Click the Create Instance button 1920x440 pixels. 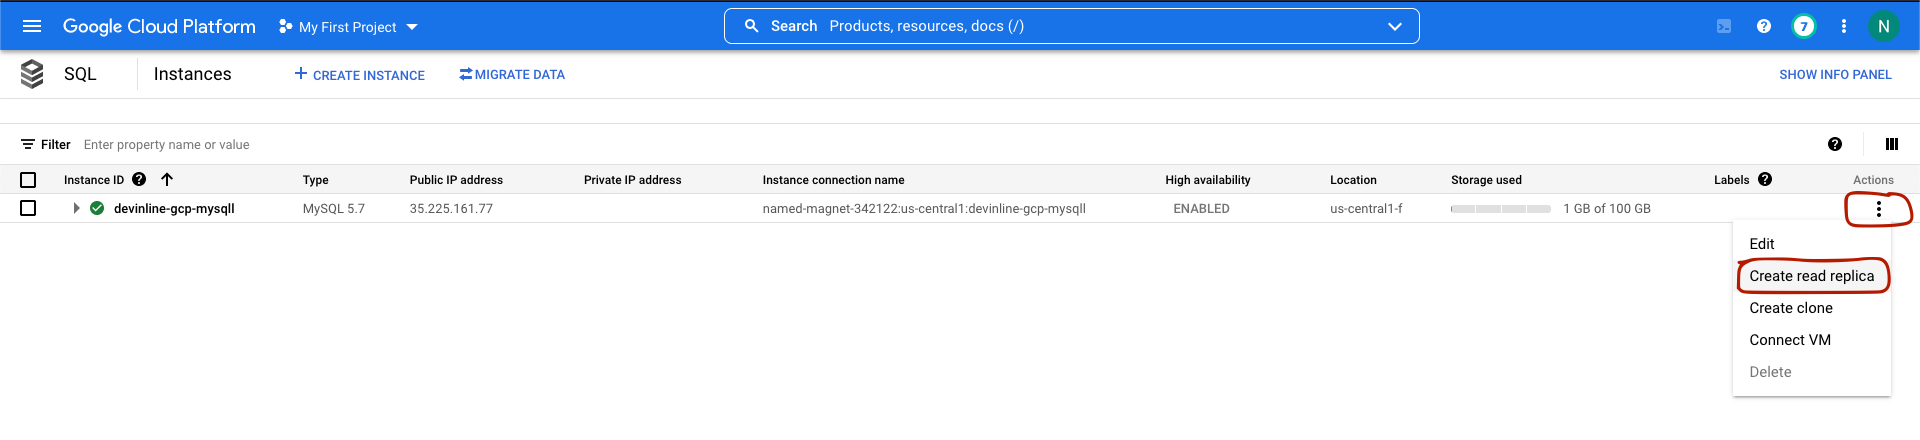tap(359, 75)
